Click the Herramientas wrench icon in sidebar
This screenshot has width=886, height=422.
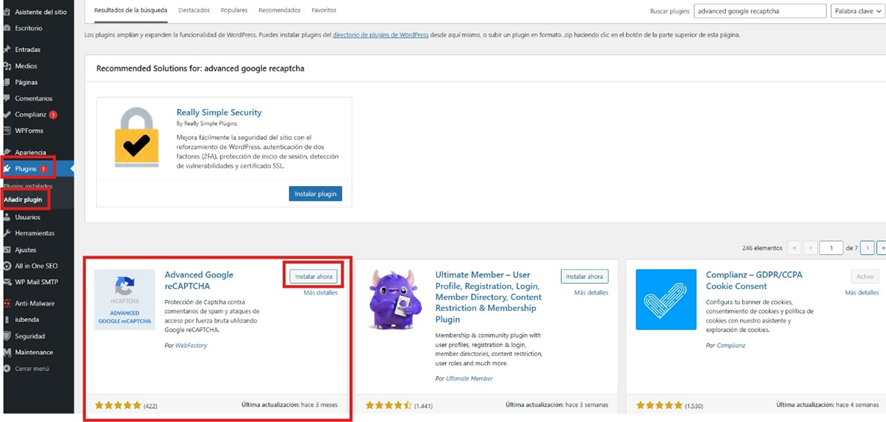pos(7,233)
